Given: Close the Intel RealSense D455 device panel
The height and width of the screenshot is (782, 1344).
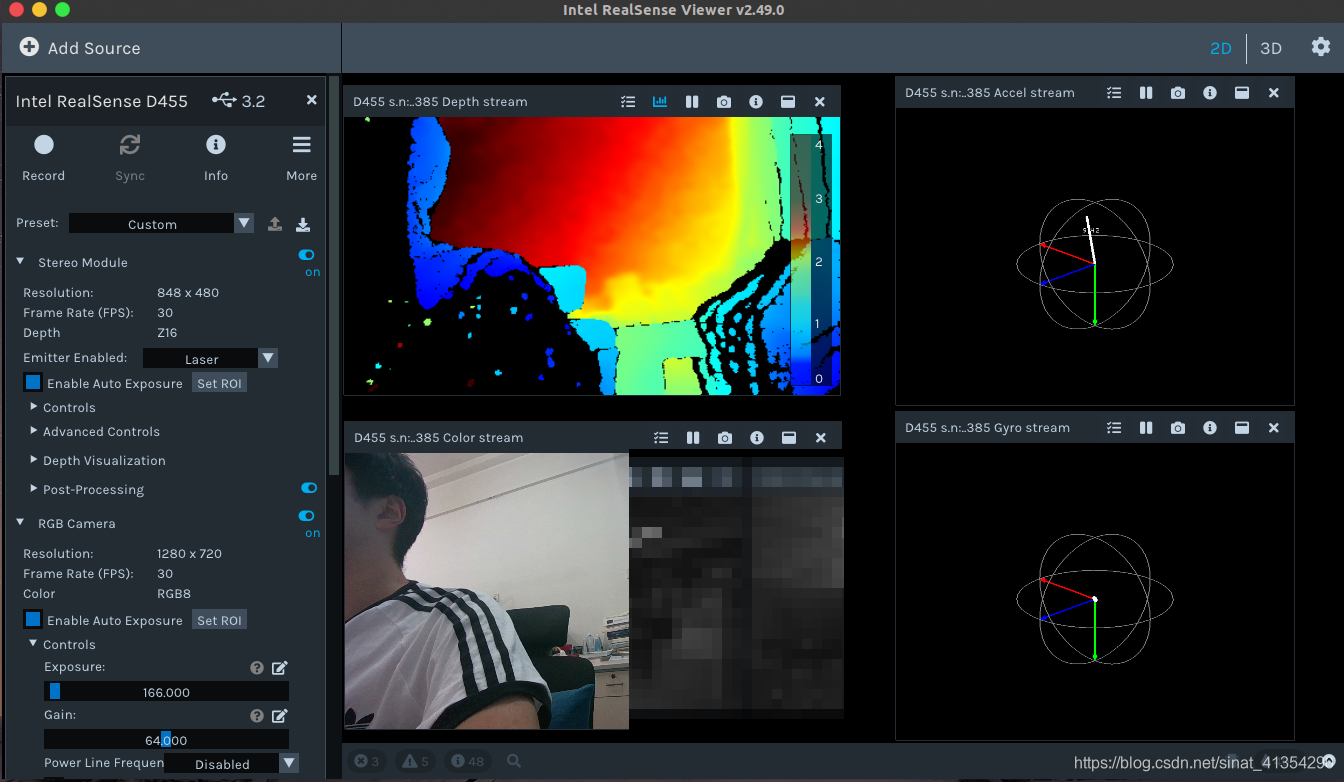Looking at the screenshot, I should pyautogui.click(x=311, y=100).
